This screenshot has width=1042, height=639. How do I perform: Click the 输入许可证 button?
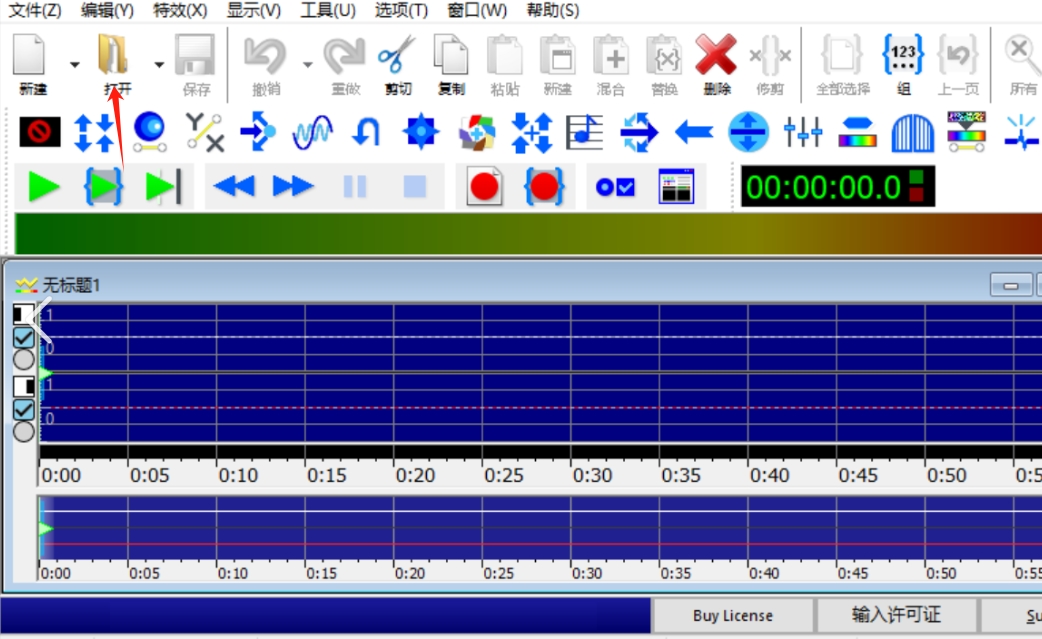(x=896, y=616)
